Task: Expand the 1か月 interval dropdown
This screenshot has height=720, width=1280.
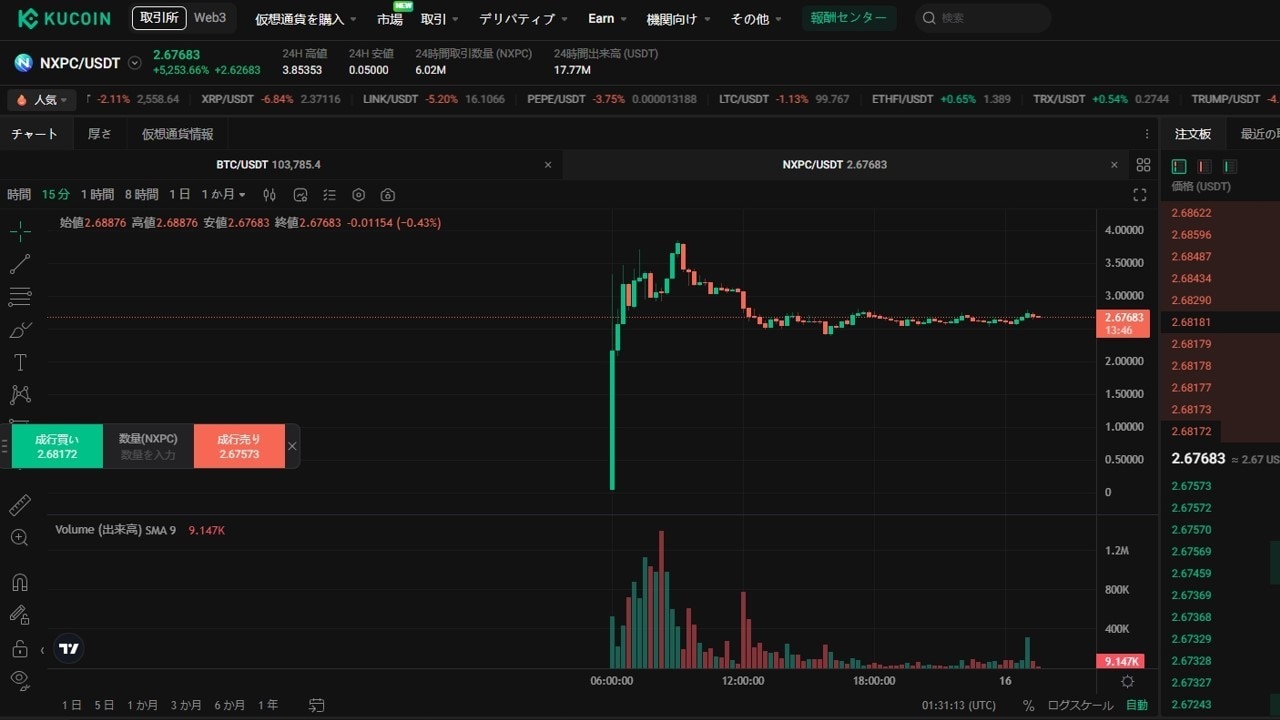Action: [223, 195]
